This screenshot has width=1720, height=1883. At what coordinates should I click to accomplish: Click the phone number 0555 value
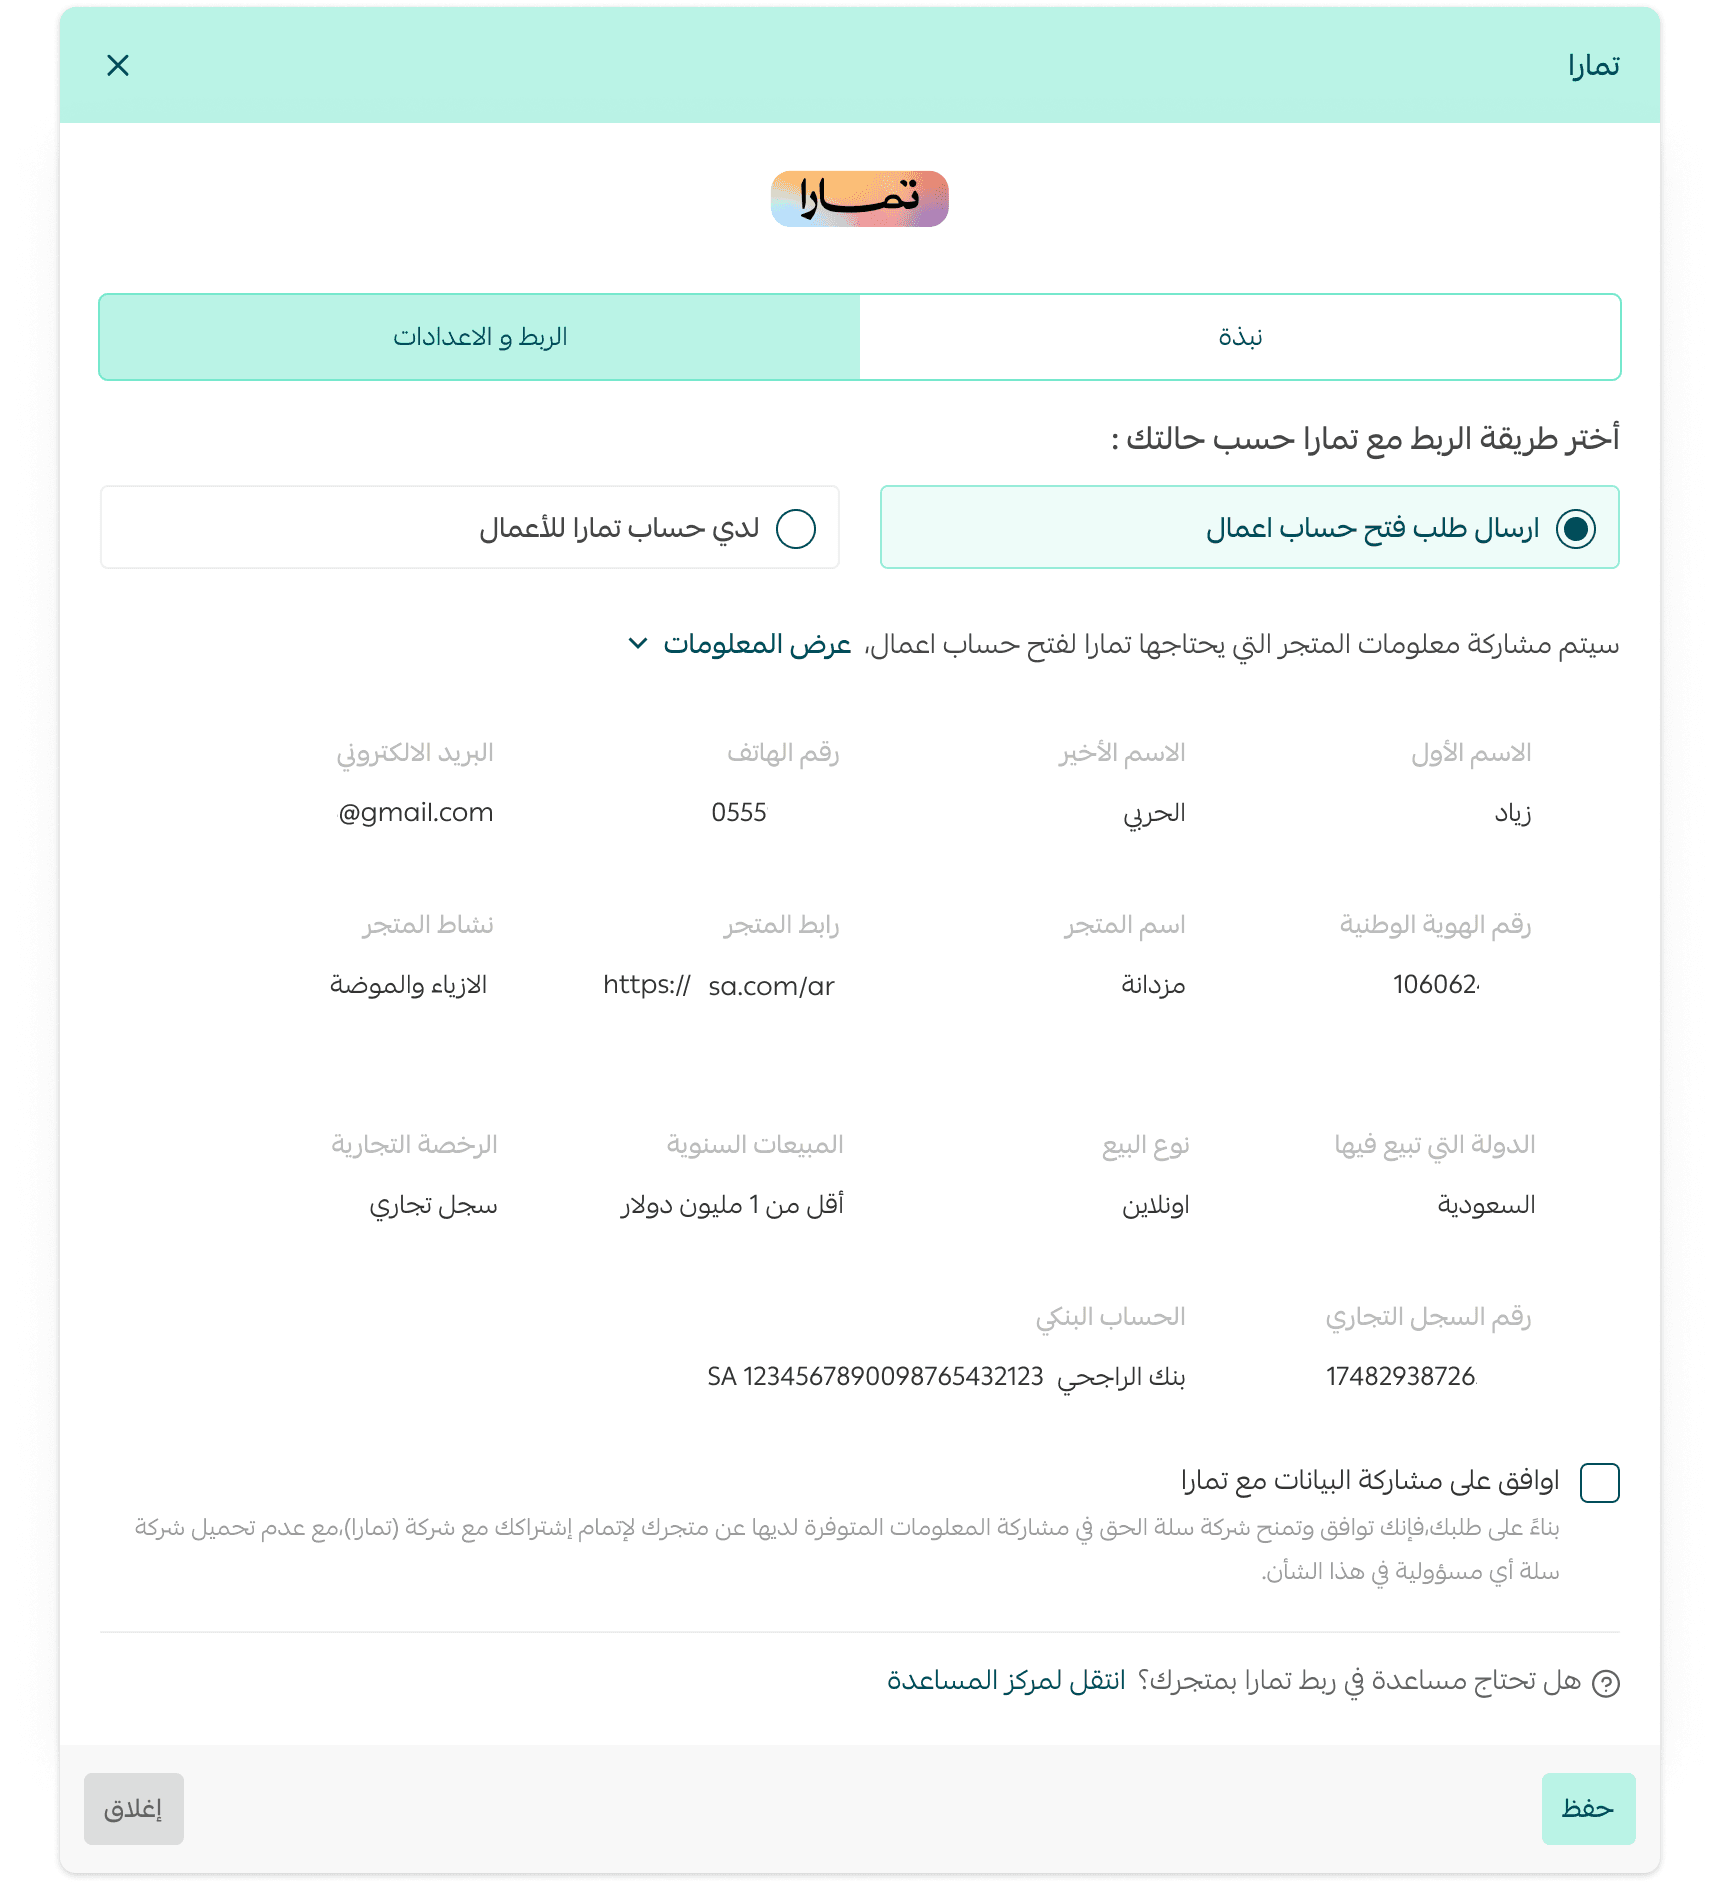click(x=739, y=813)
